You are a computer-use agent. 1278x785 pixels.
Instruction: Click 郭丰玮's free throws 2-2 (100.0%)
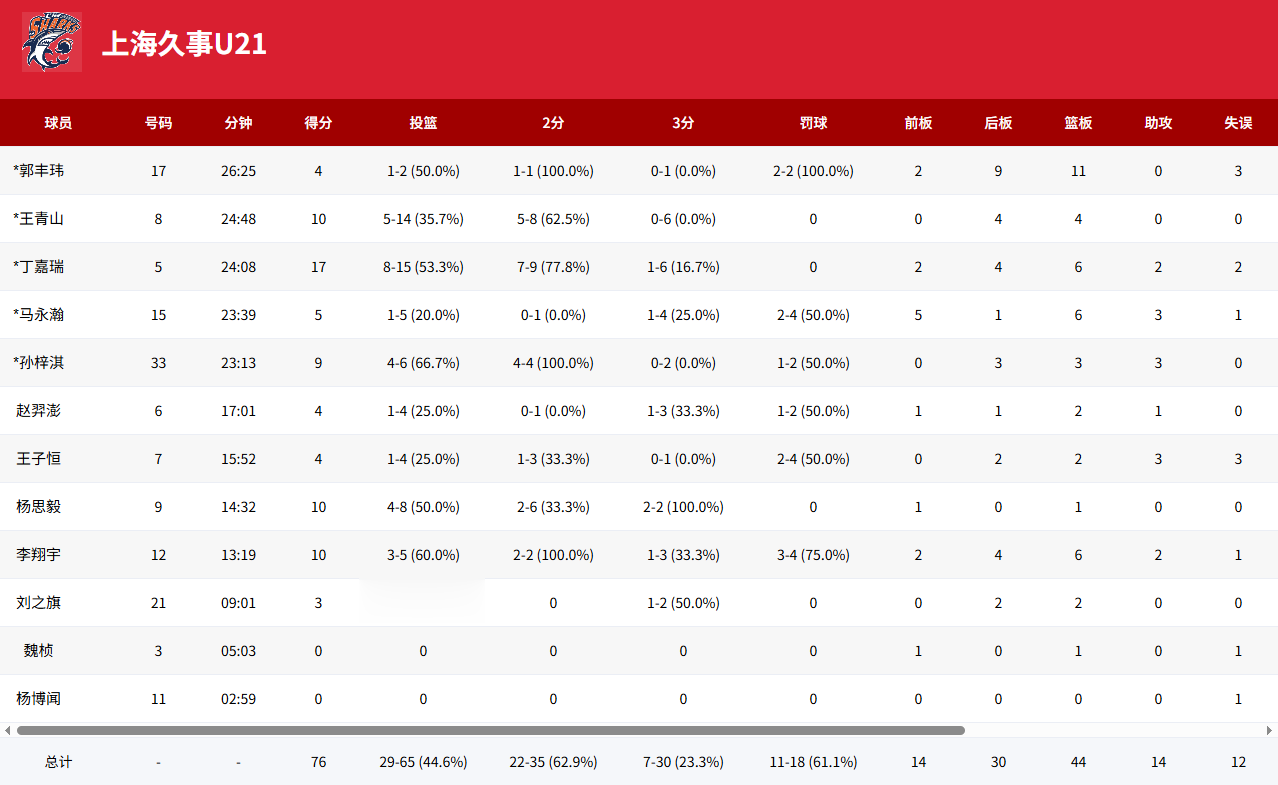tap(813, 171)
